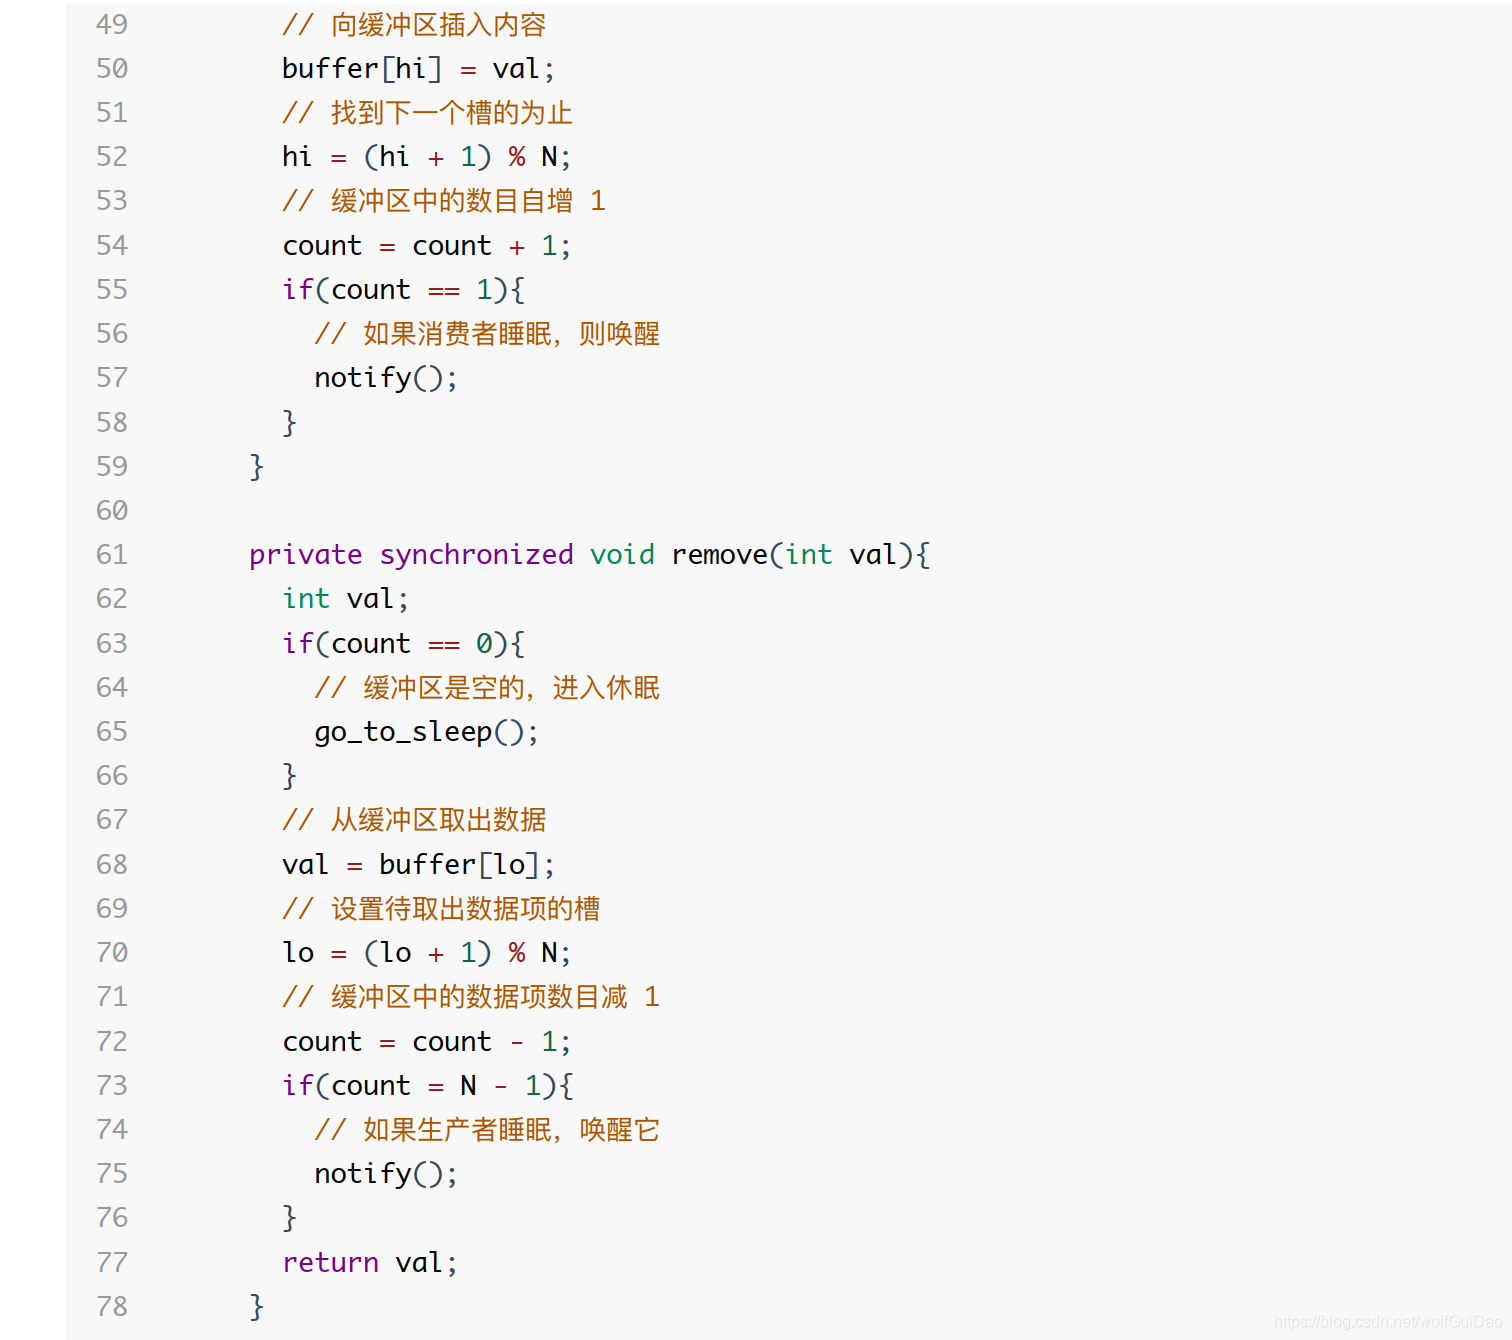This screenshot has height=1340, width=1512.
Task: Click comment '// 缓冲区中的数目自增 1'
Action: coord(444,200)
